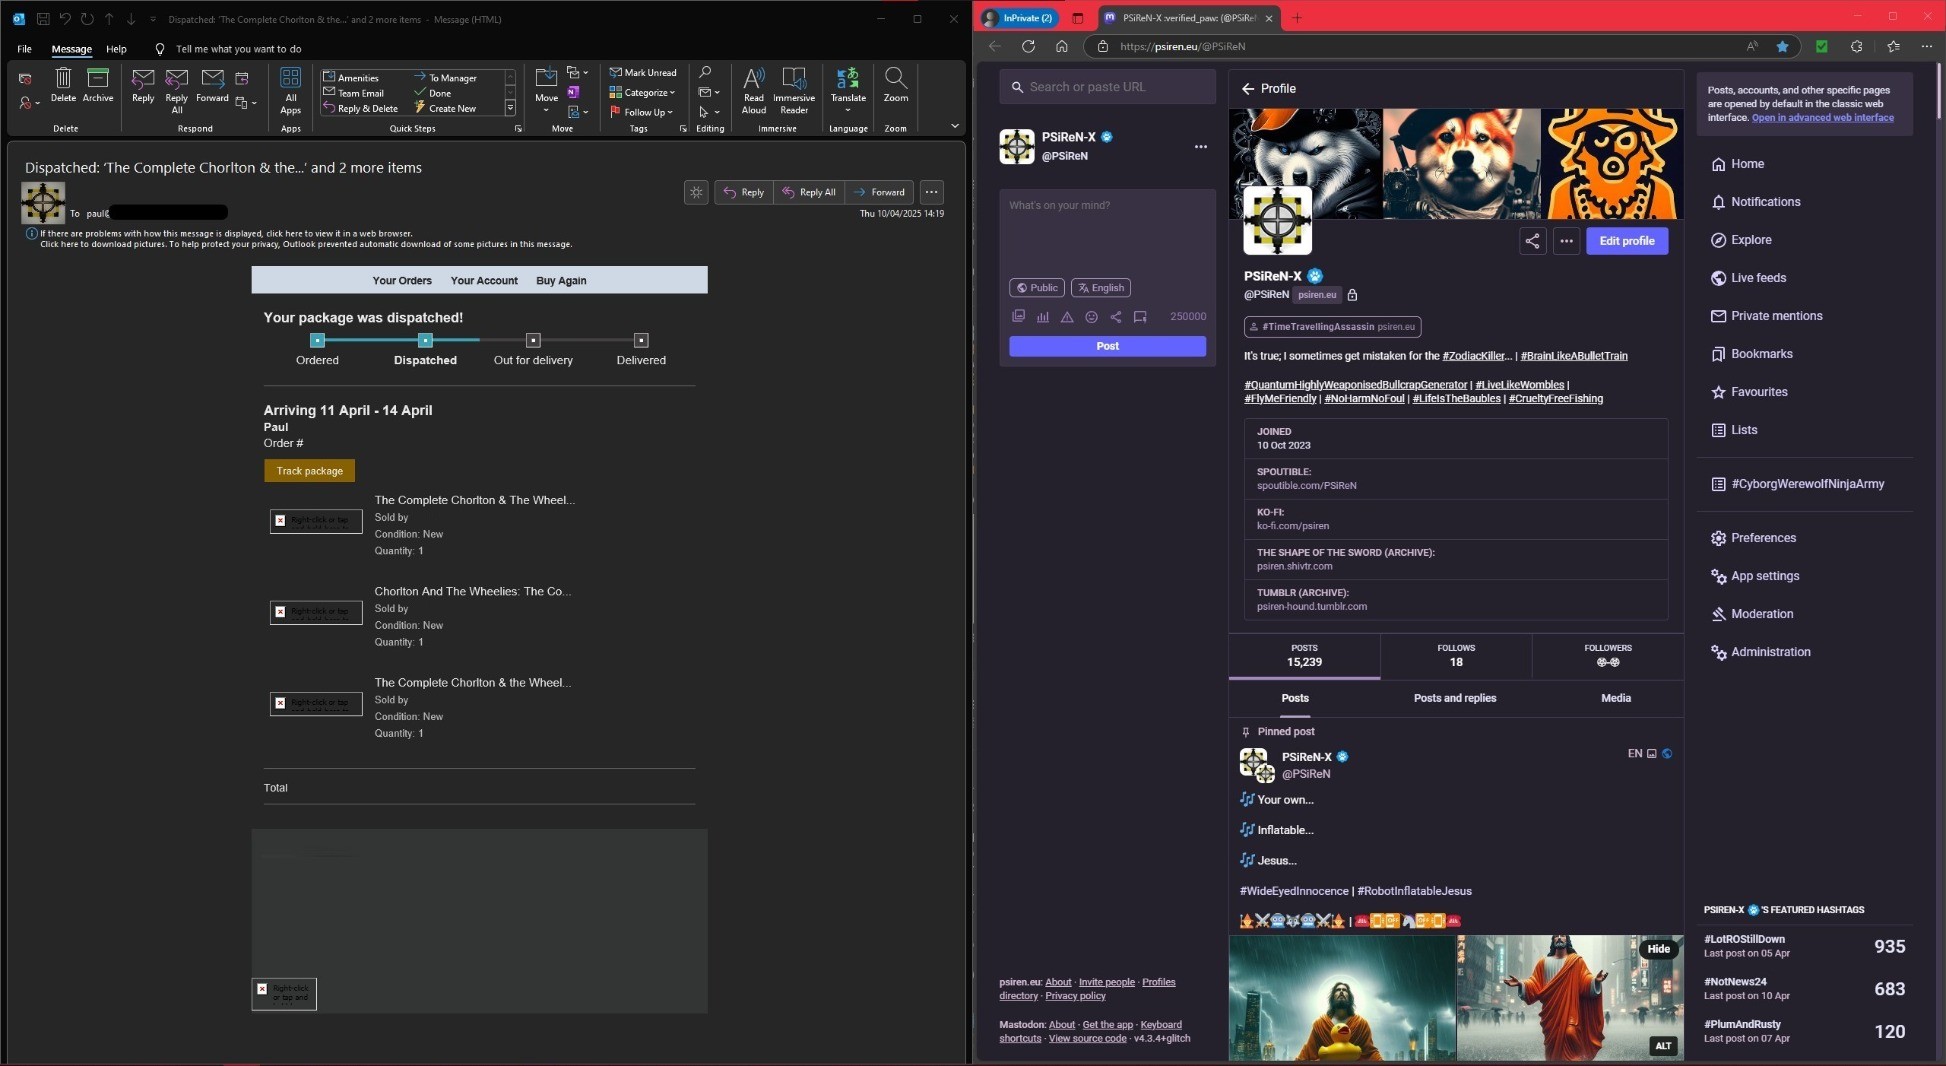Publish with the Post button

tap(1107, 346)
